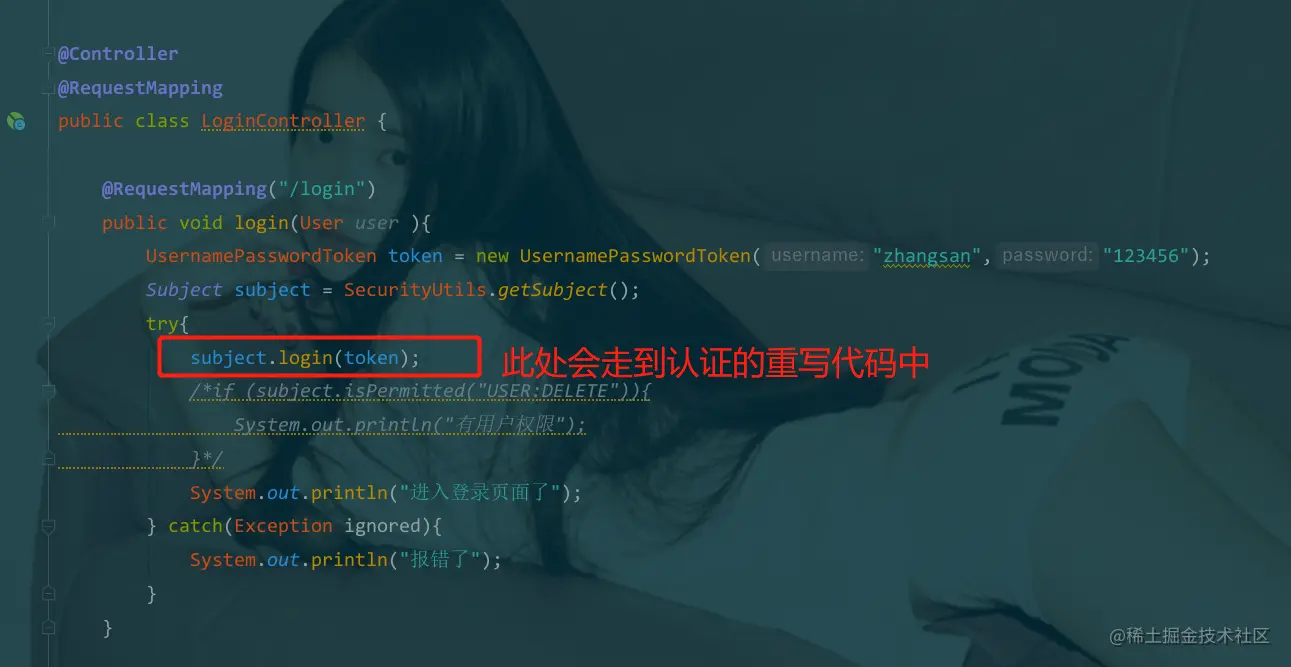
Task: Place cursor in "123456" string literal
Action: click(x=1146, y=256)
